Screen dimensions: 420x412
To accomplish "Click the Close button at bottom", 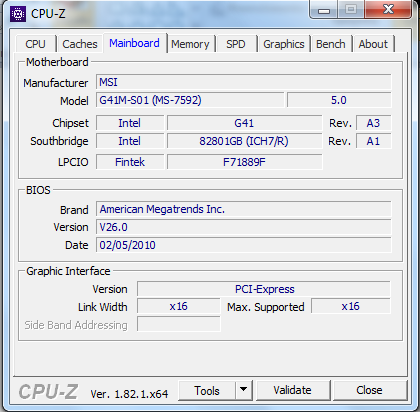I will (x=369, y=390).
